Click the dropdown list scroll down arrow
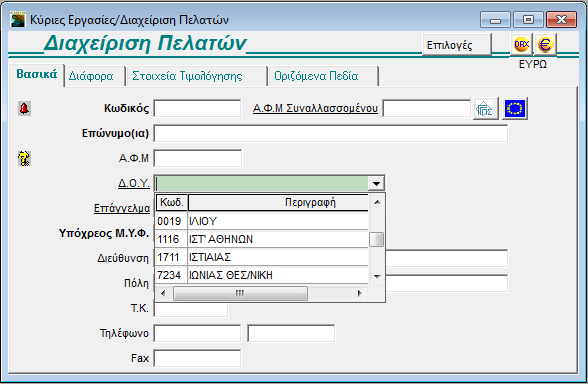Viewport: 588px width, 384px height. pos(377,276)
